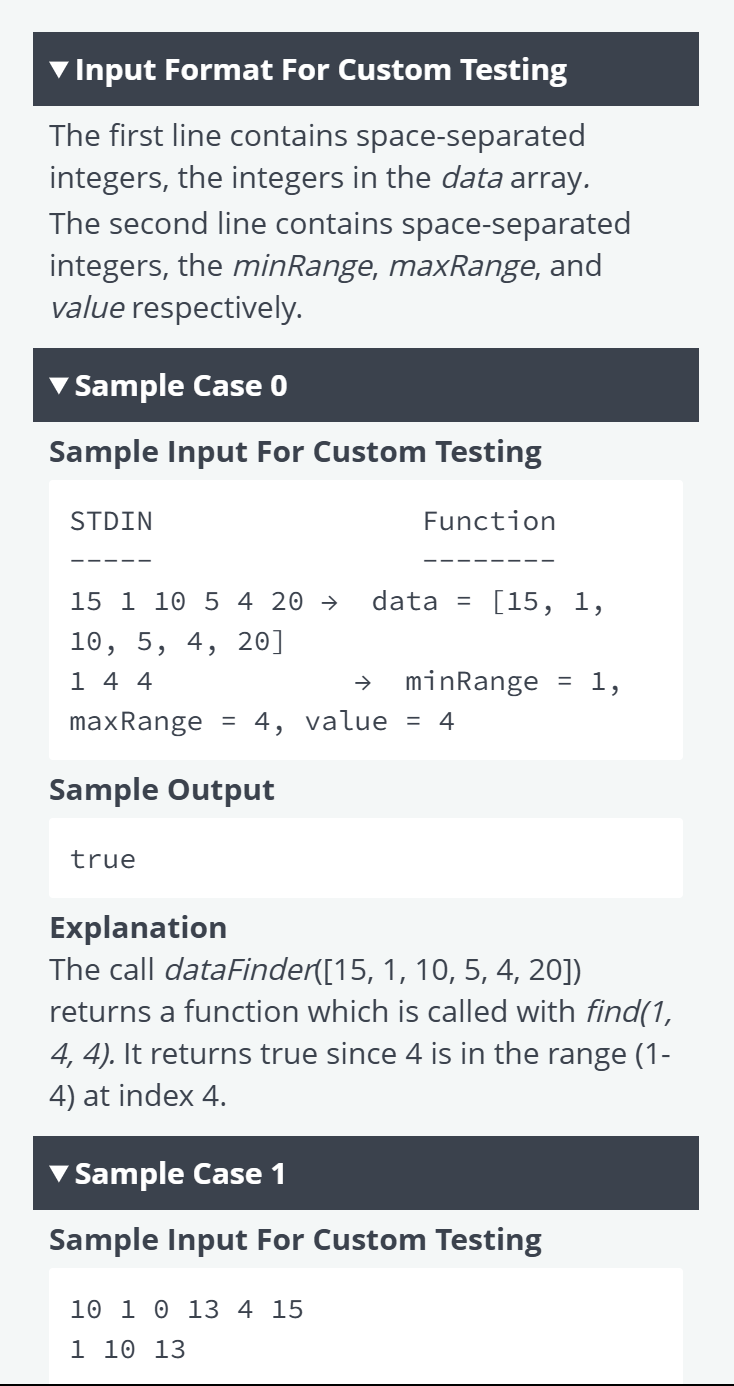Click the 'maxRange = 4, value = 4' line
The width and height of the screenshot is (734, 1386).
pyautogui.click(x=262, y=721)
